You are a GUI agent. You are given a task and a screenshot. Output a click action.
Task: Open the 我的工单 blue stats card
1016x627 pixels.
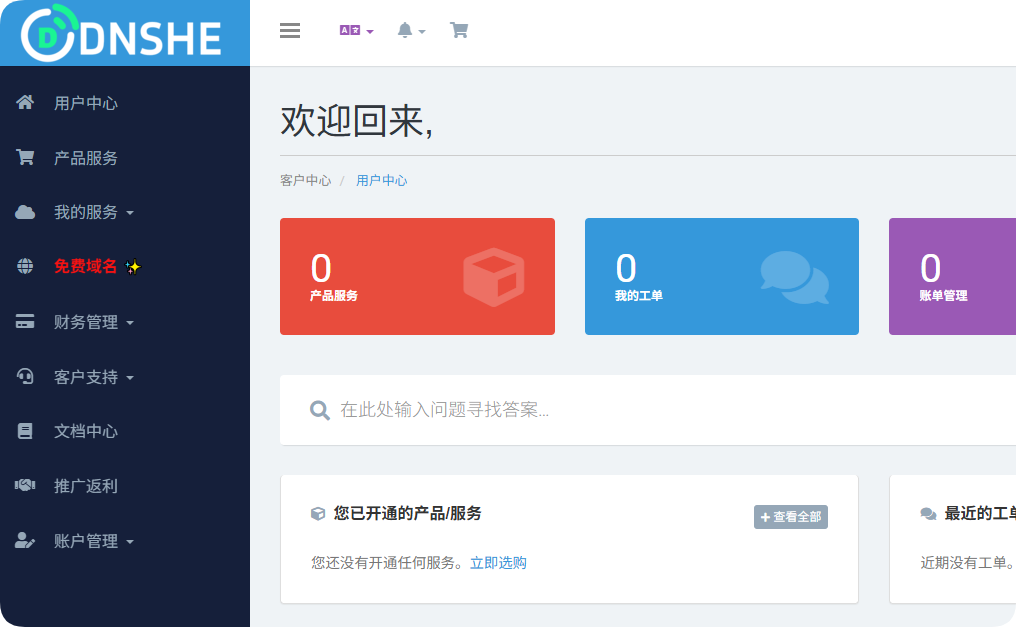[x=722, y=276]
